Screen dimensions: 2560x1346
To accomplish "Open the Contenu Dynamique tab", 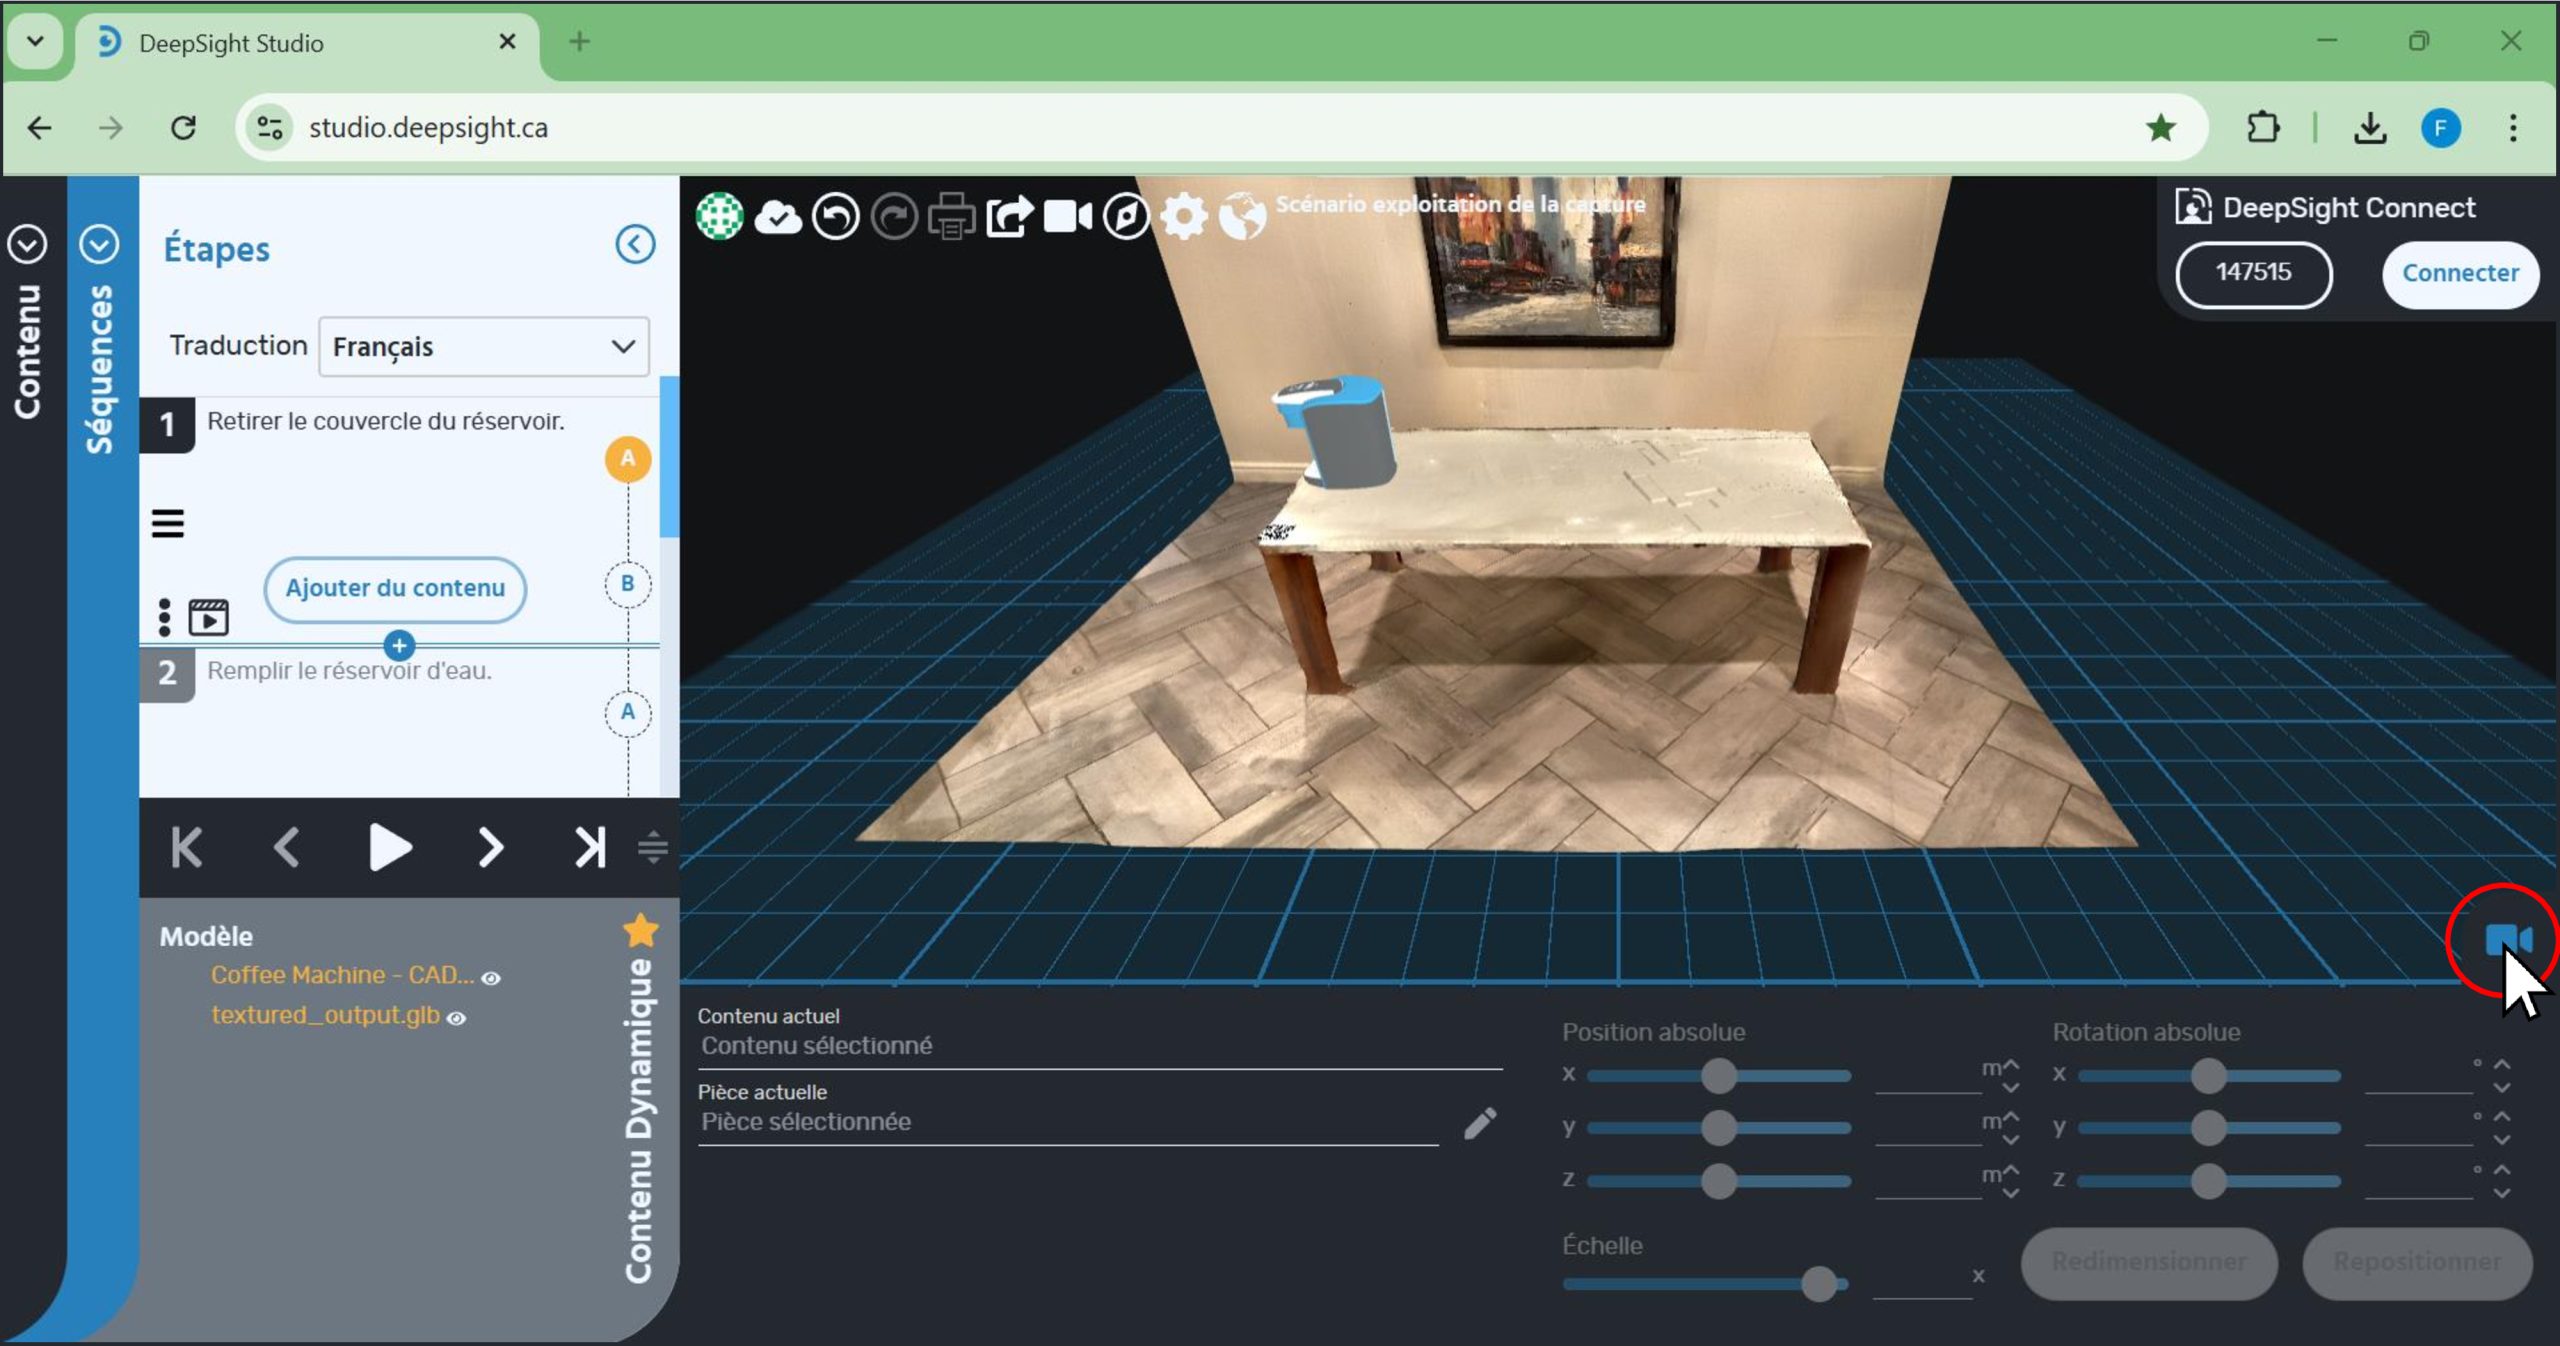I will pyautogui.click(x=638, y=1120).
